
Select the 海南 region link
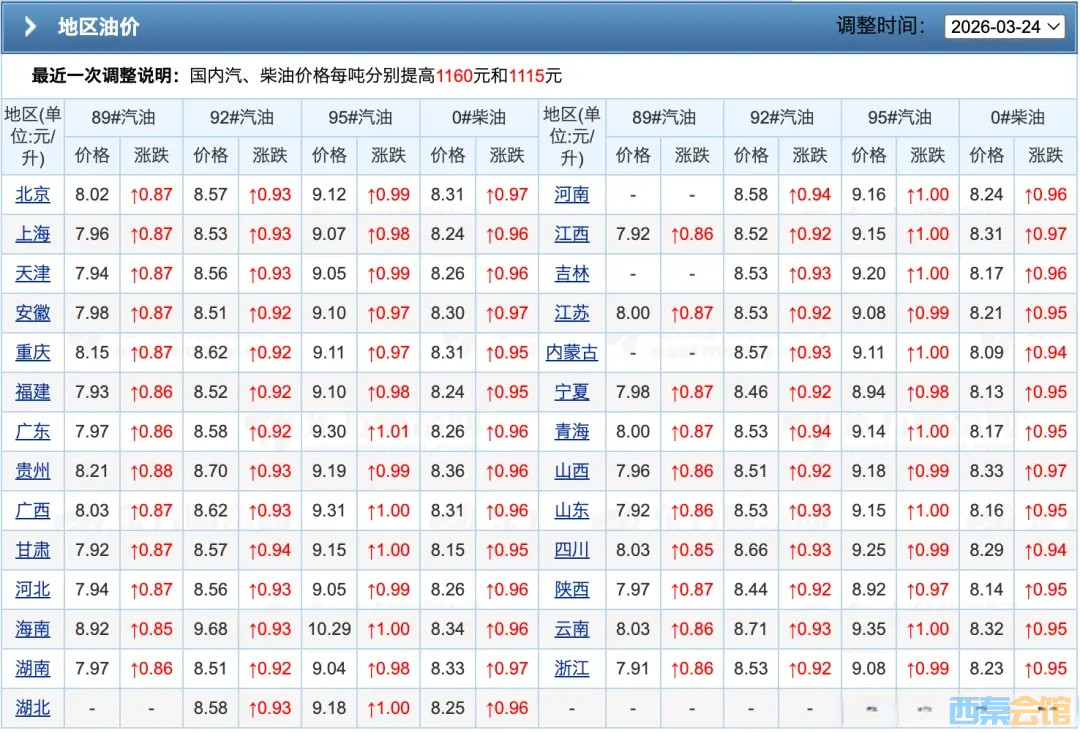pos(33,629)
